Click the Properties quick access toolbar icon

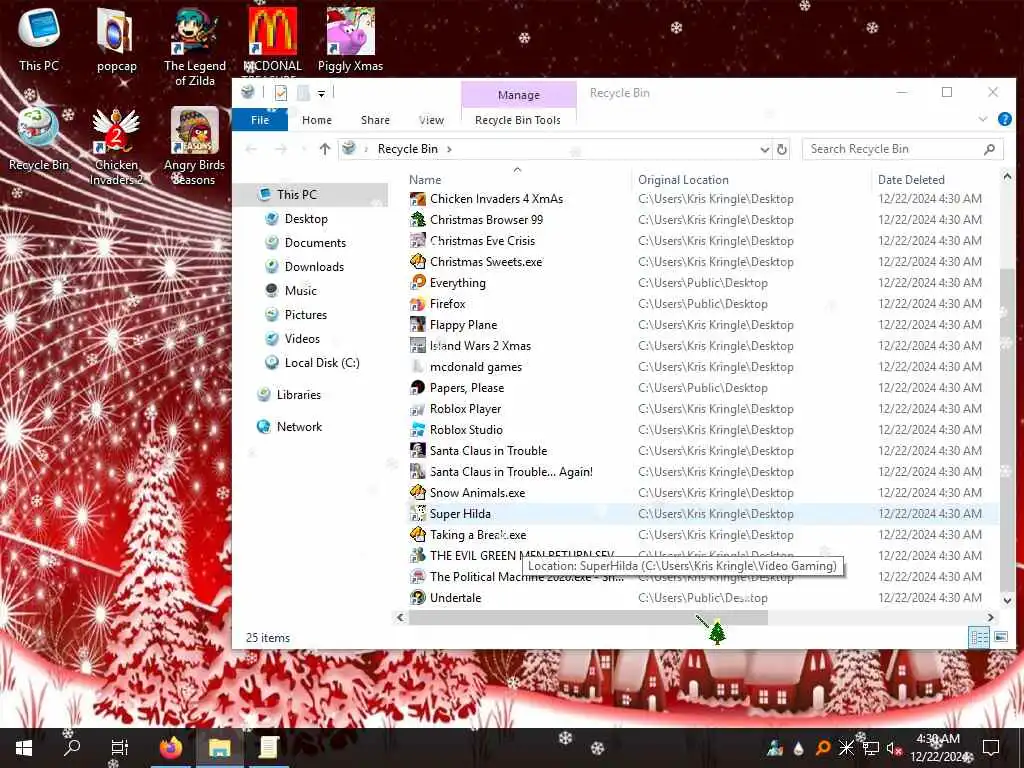coord(281,93)
